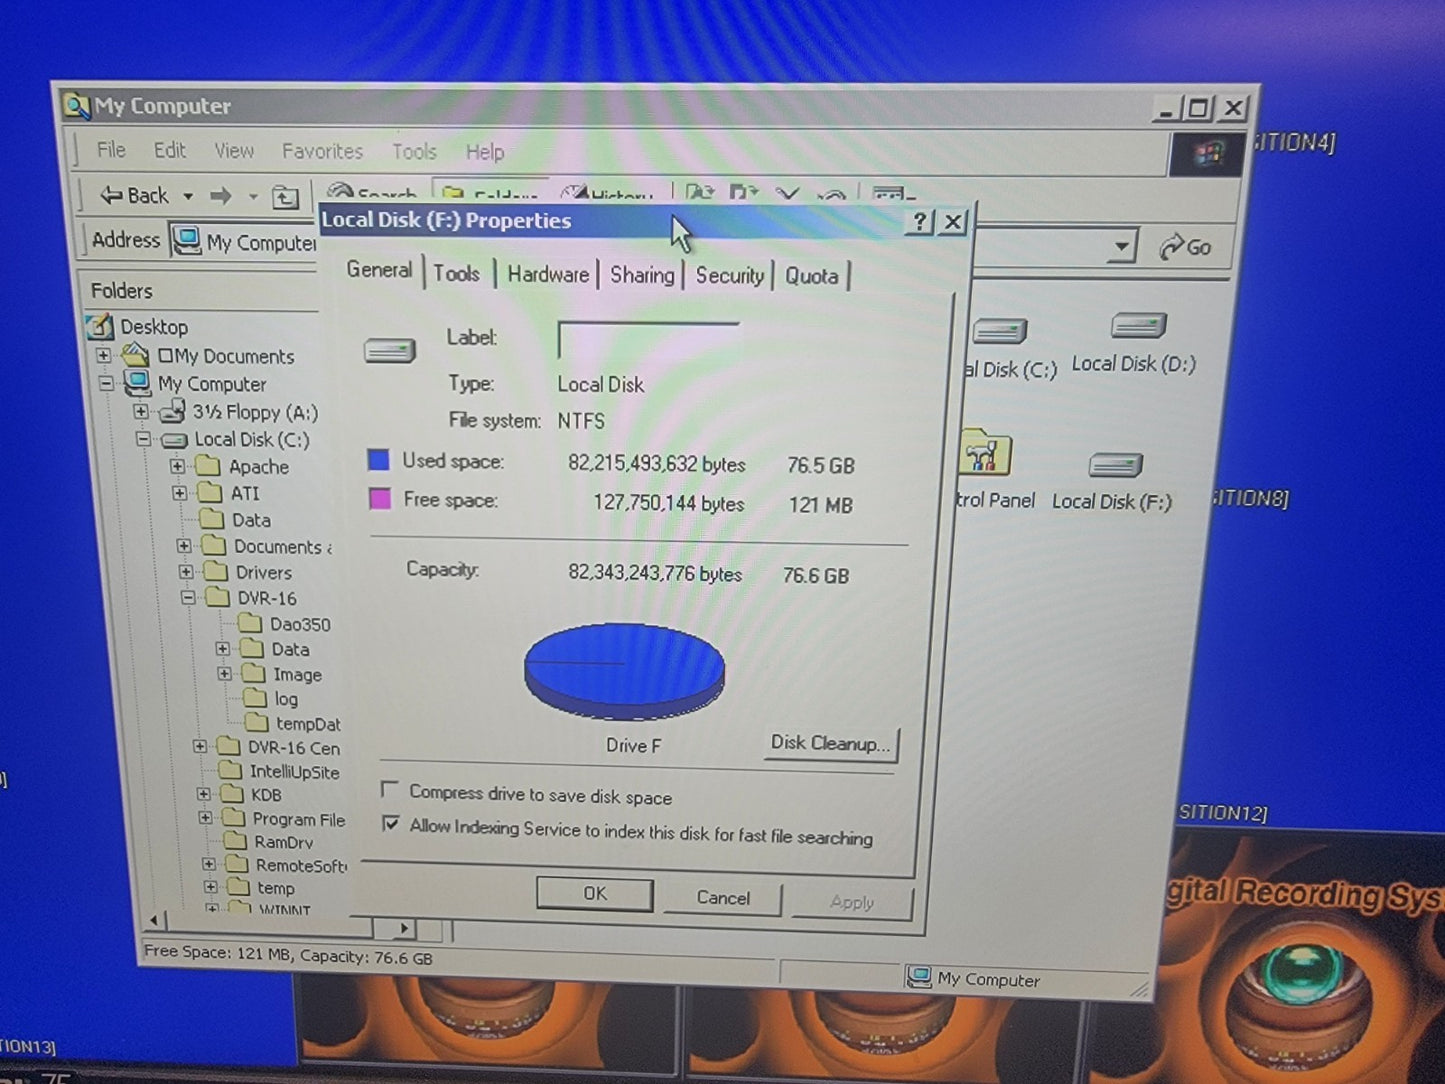Open the Favorites menu
1445x1084 pixels.
321,151
